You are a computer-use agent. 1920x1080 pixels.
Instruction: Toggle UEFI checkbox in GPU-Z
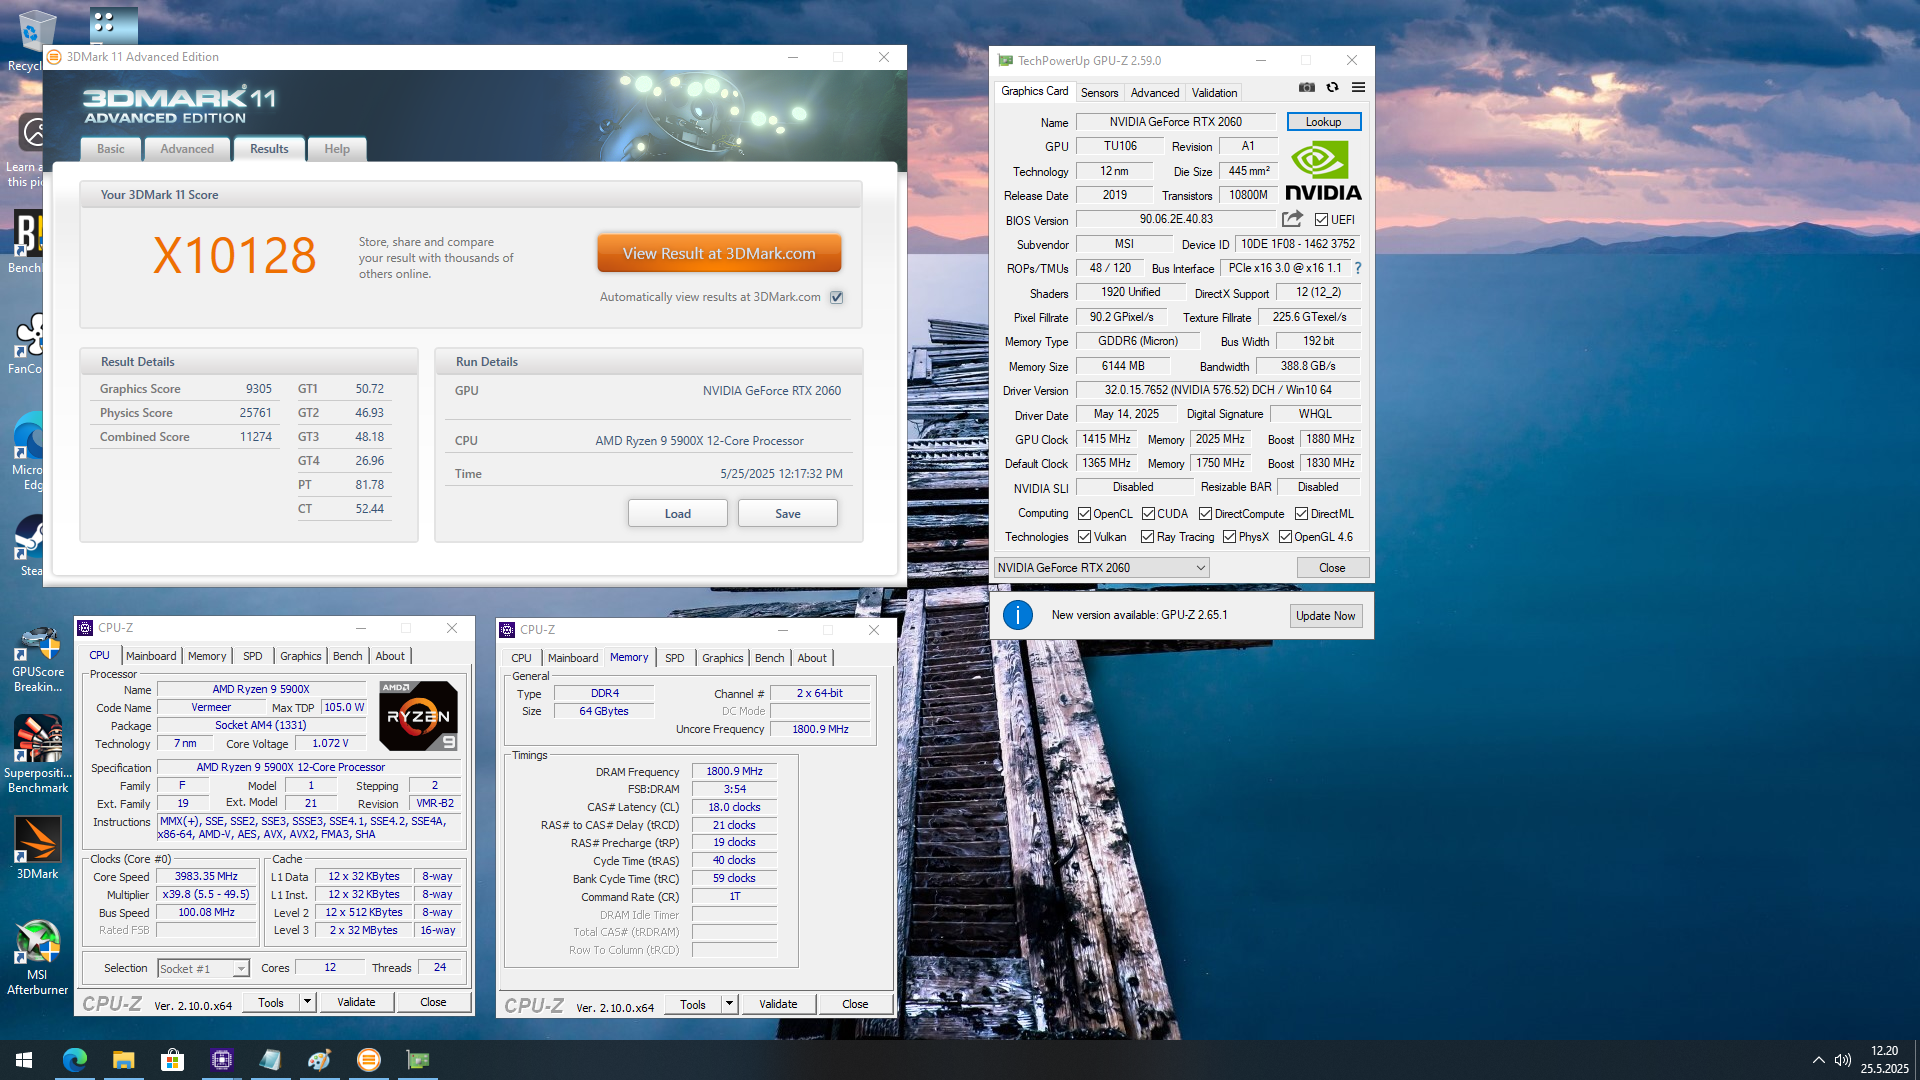coord(1322,220)
